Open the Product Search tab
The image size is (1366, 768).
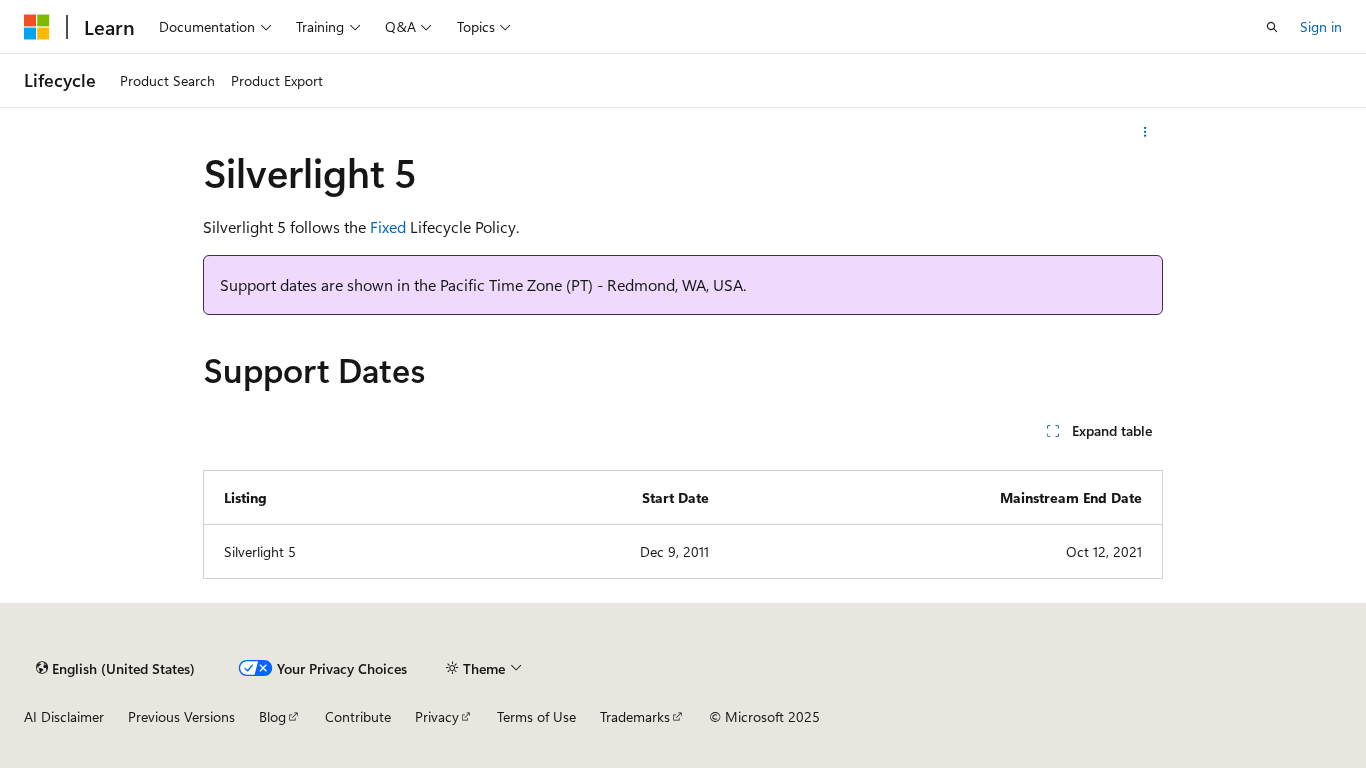click(167, 81)
